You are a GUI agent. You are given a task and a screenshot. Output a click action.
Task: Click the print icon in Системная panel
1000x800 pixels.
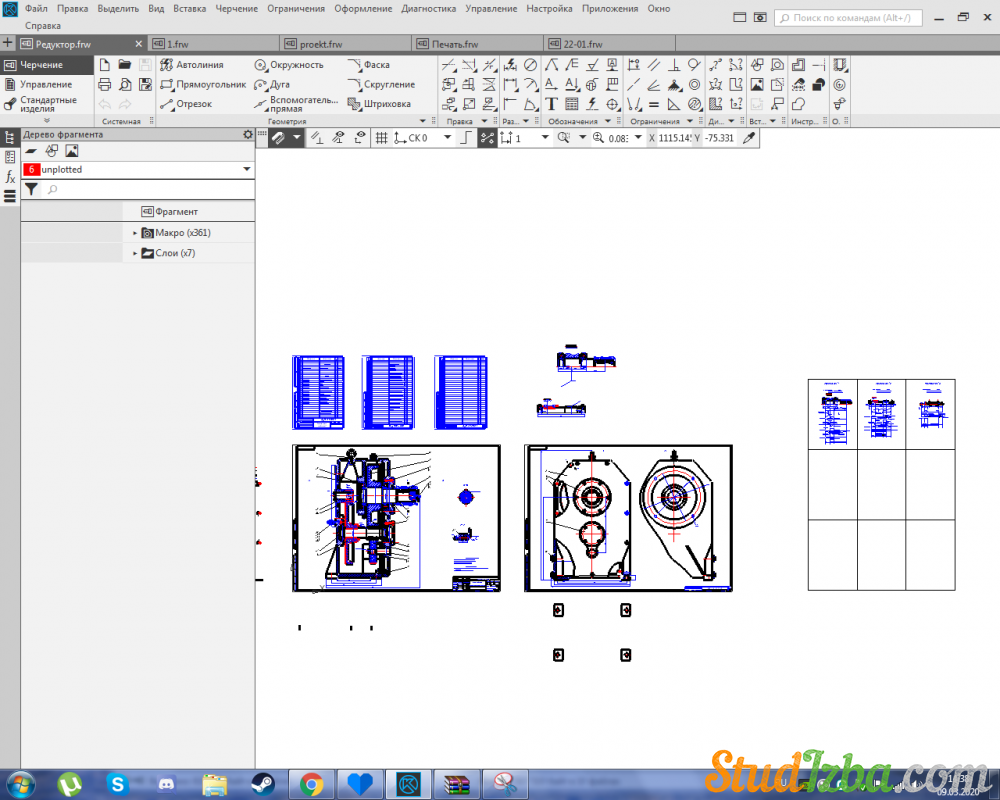click(x=104, y=85)
